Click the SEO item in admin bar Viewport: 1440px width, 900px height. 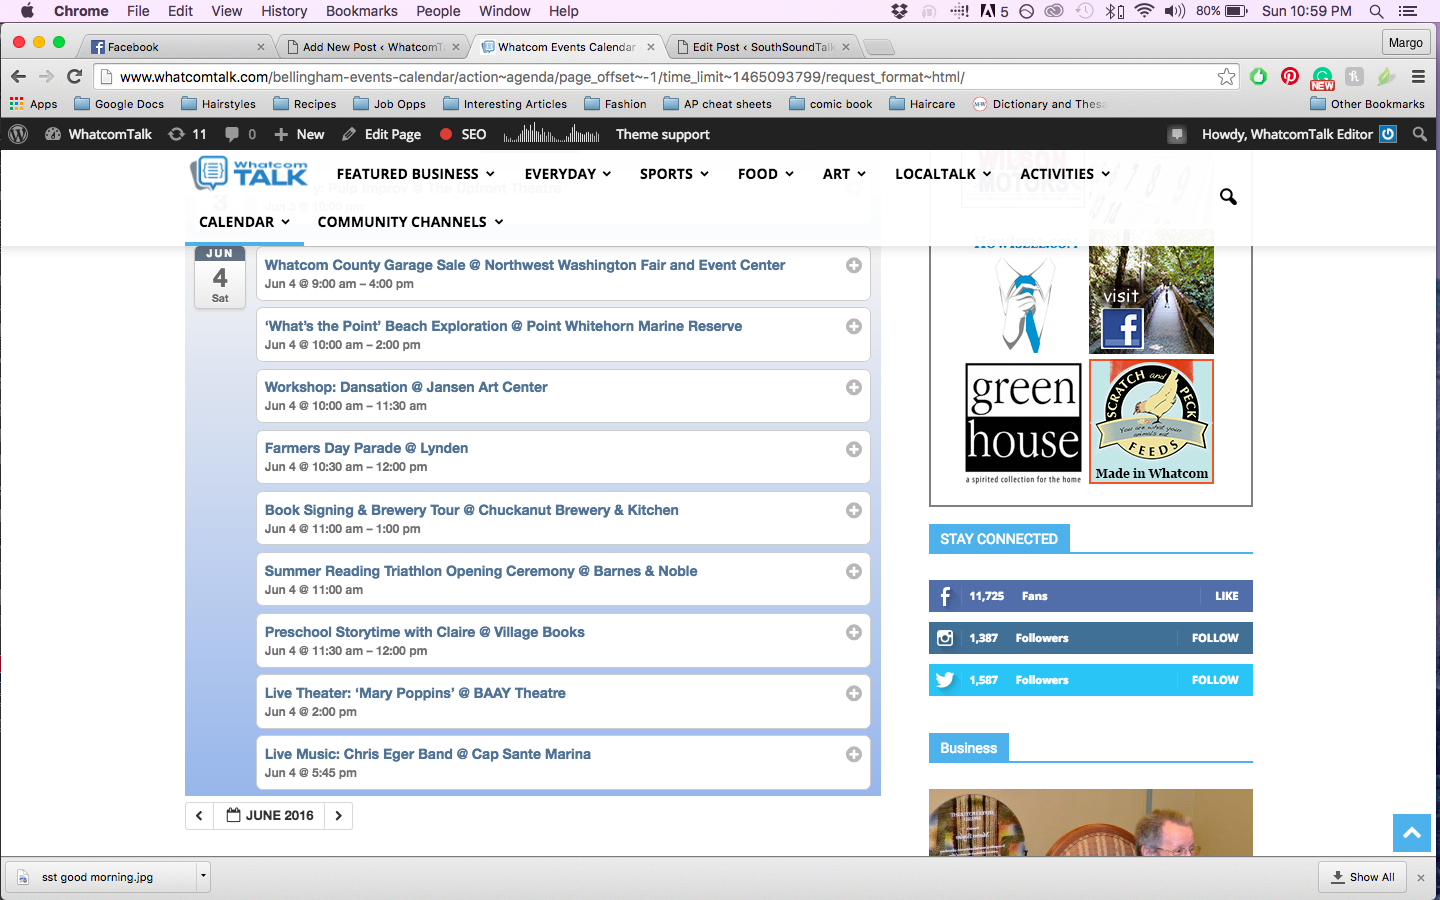462,134
